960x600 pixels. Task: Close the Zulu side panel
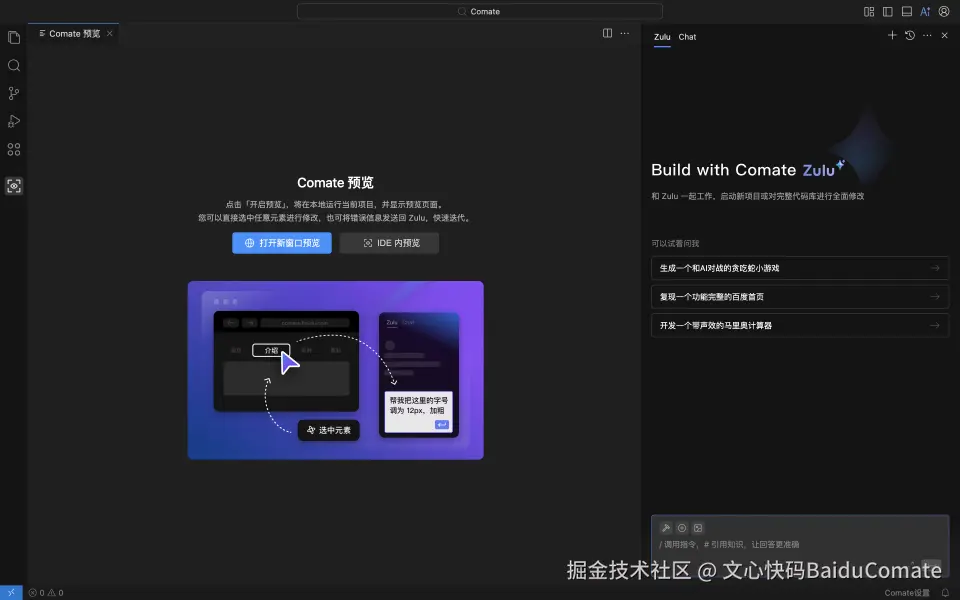[x=944, y=36]
